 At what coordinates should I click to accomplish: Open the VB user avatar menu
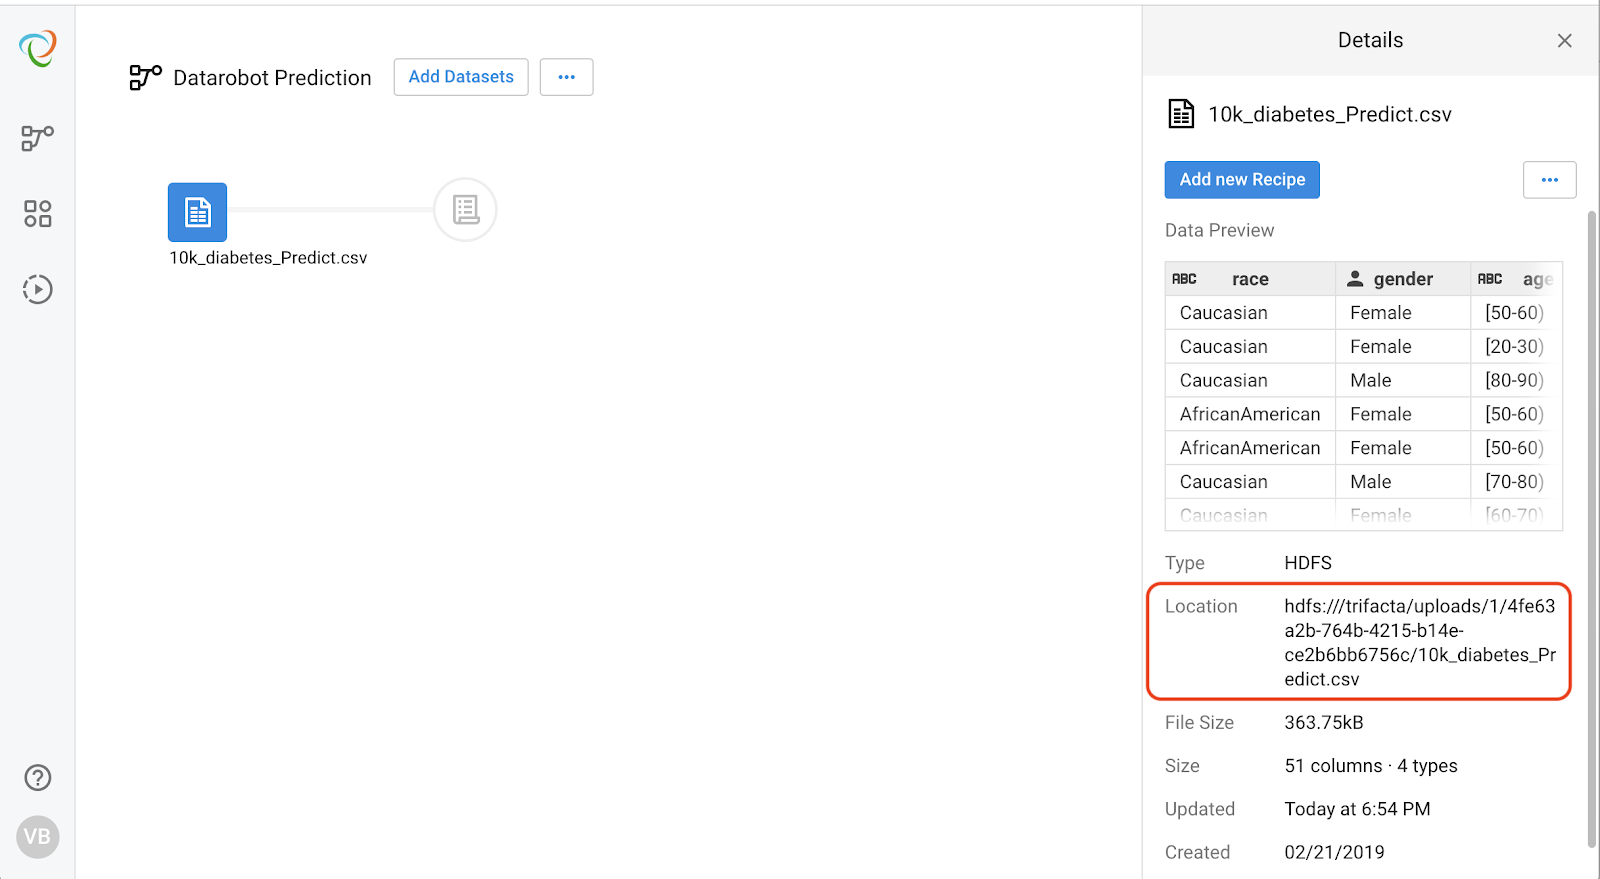coord(38,836)
